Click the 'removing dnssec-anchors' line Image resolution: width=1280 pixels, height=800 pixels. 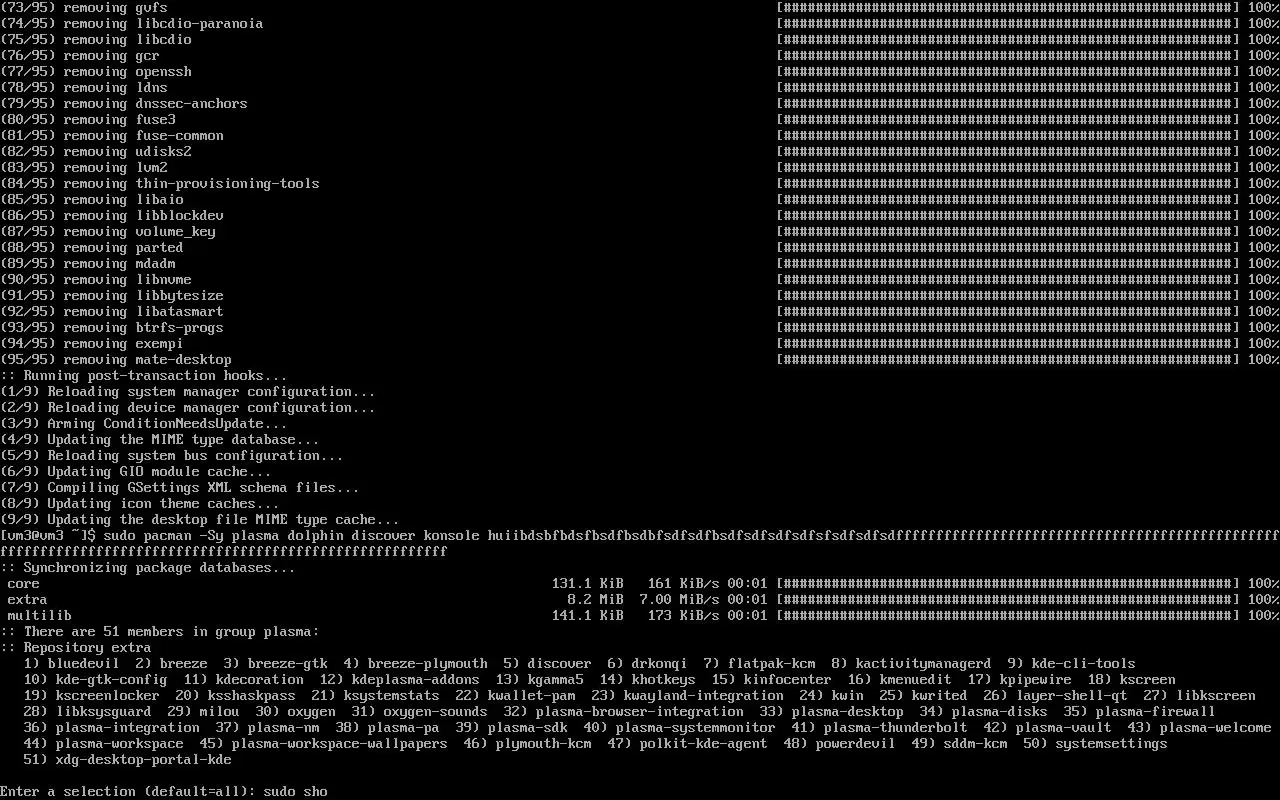point(124,103)
